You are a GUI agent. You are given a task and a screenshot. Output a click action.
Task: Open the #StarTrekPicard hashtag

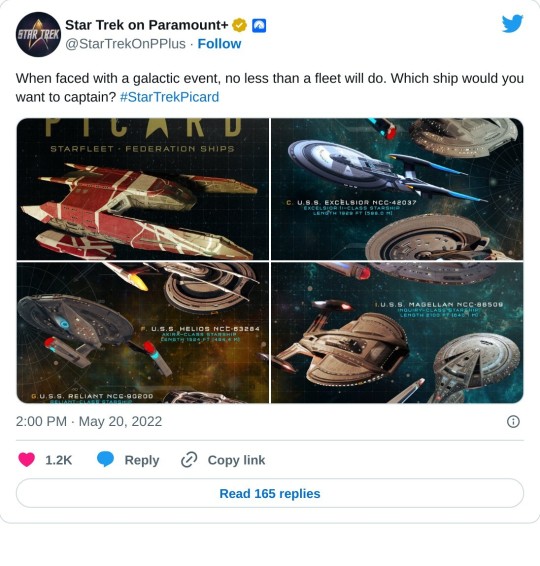pyautogui.click(x=169, y=97)
